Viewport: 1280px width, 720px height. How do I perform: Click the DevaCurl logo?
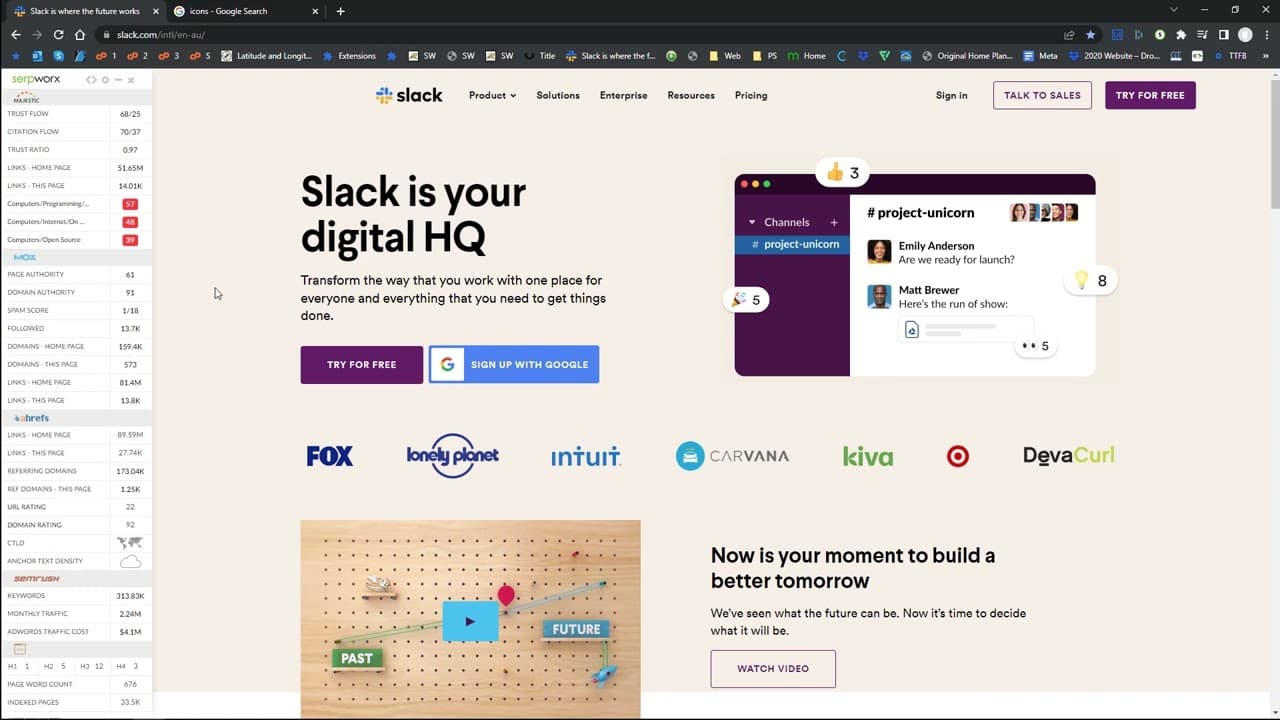(1069, 456)
